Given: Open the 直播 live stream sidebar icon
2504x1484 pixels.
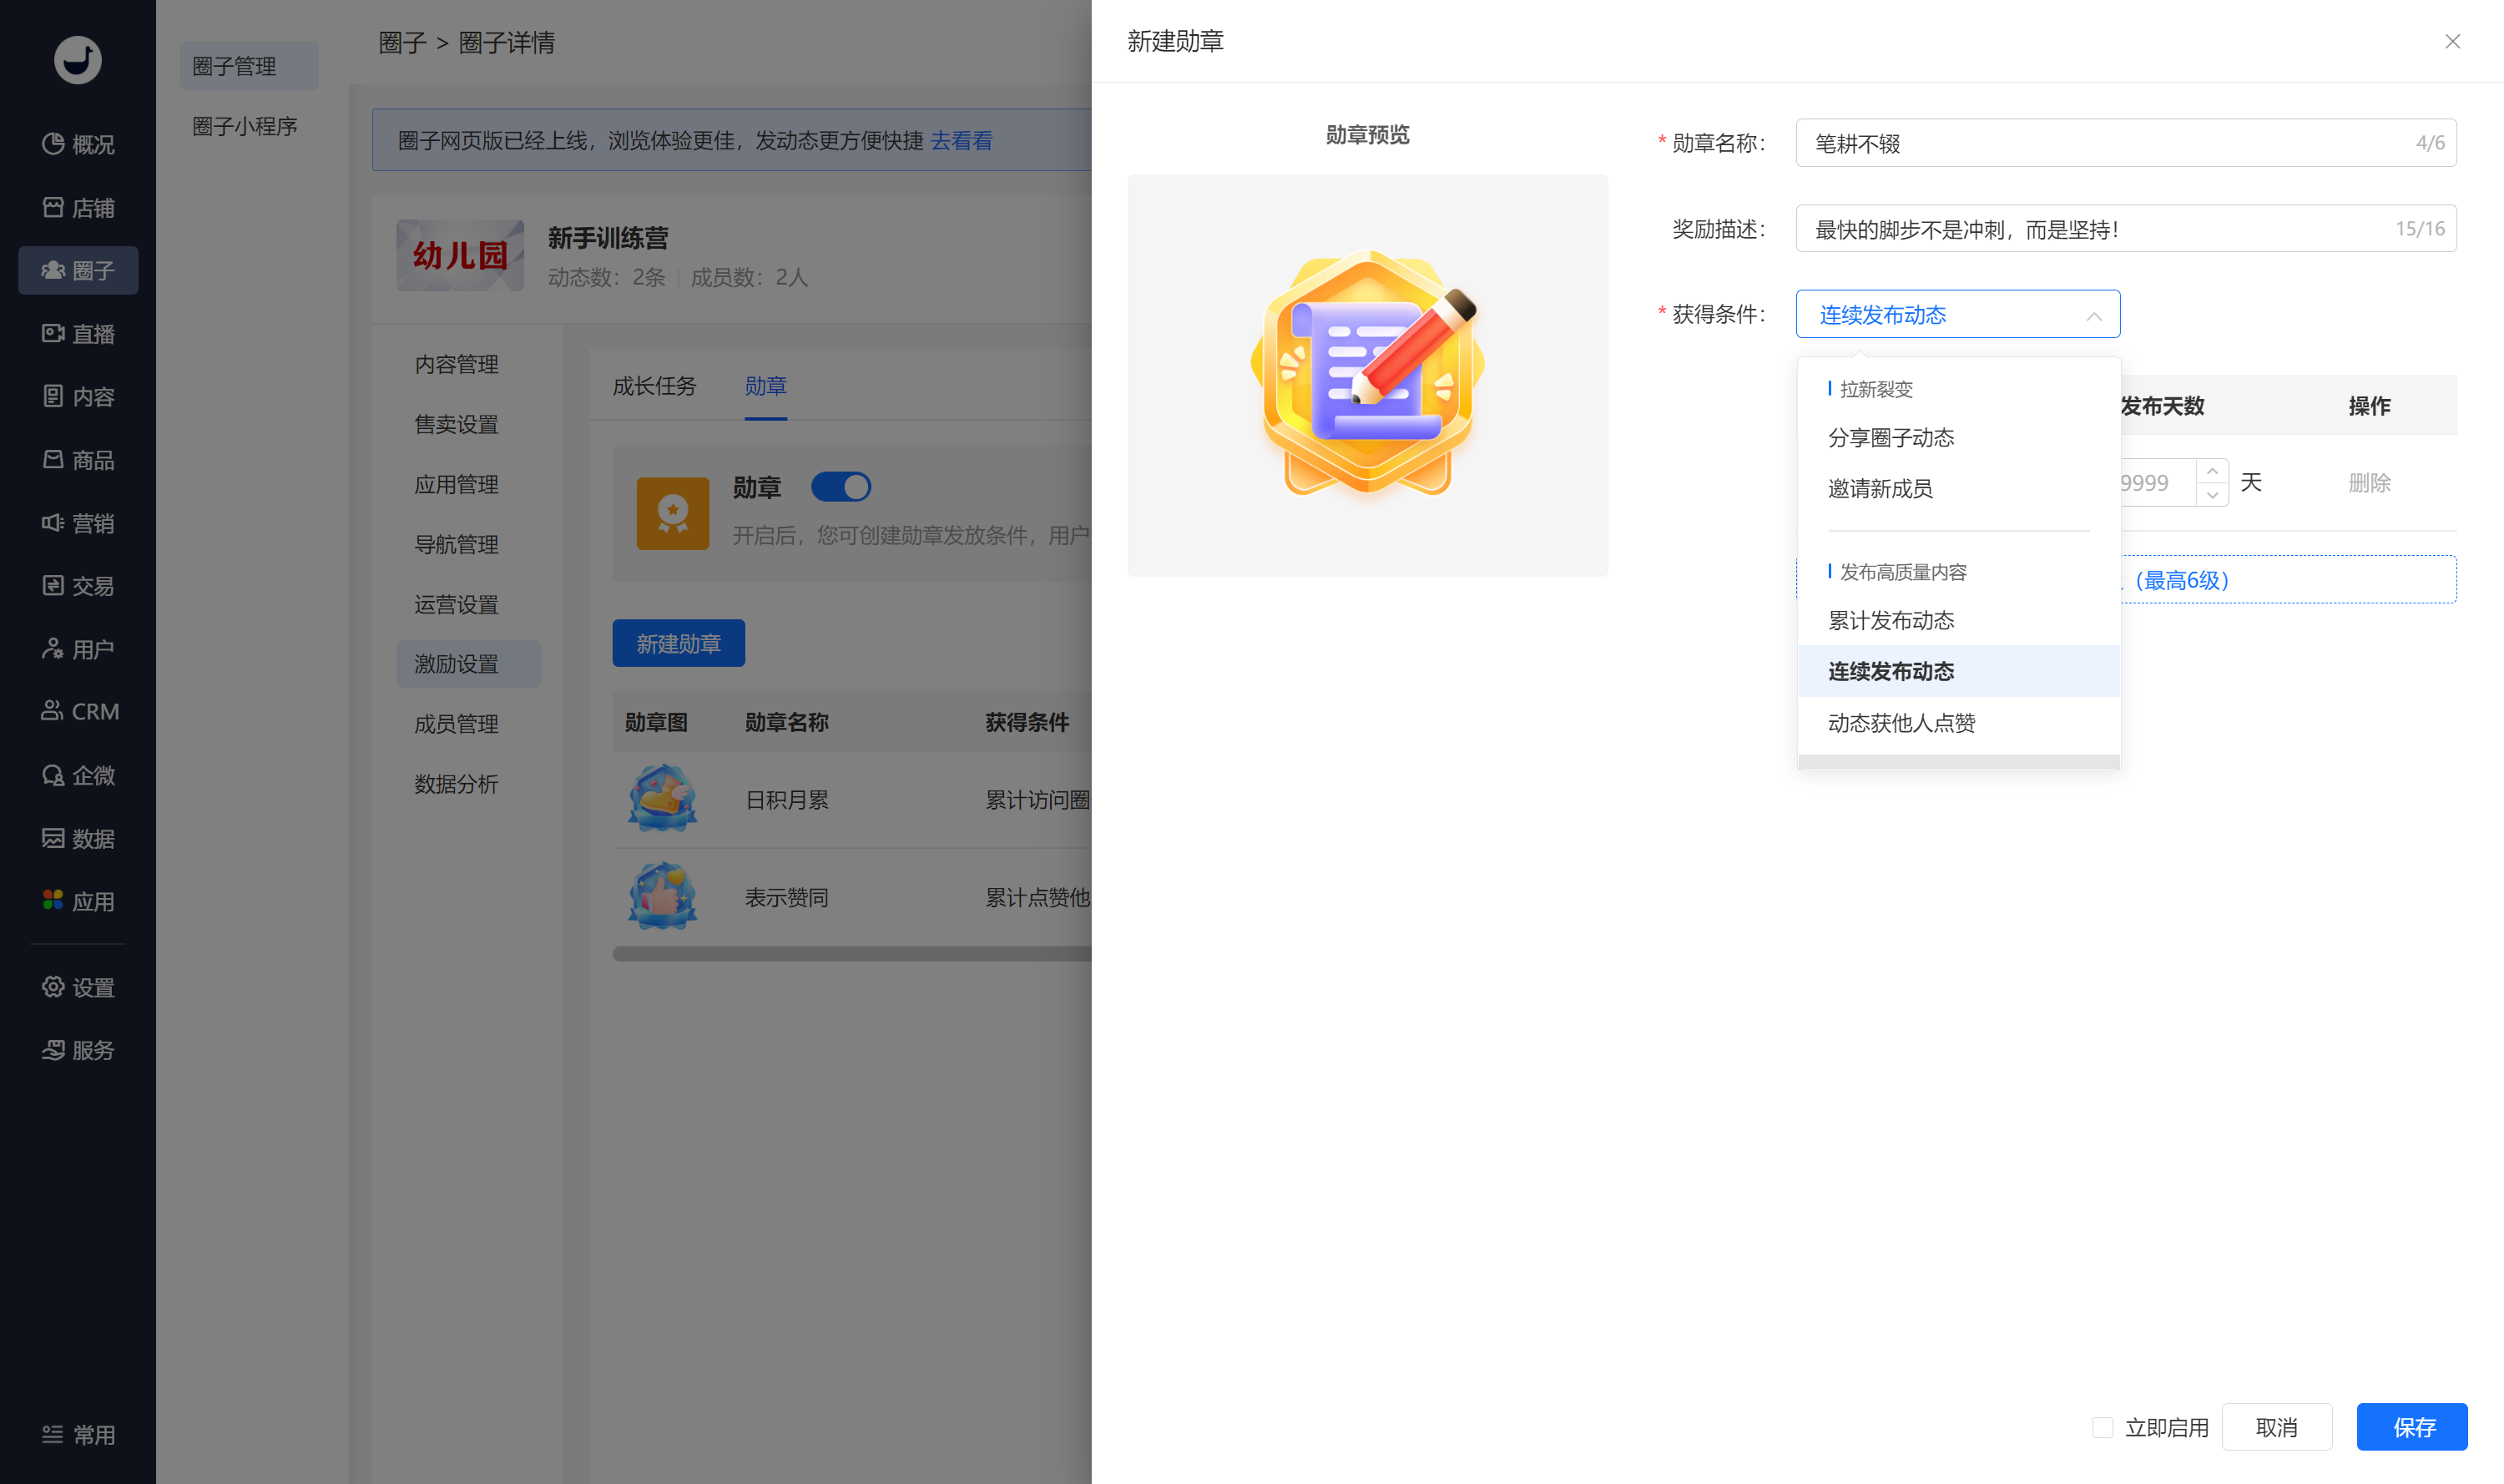Looking at the screenshot, I should click(x=53, y=333).
